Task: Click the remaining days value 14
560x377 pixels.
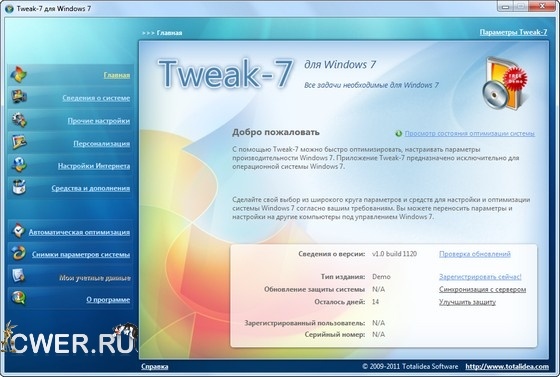Action: 375,302
